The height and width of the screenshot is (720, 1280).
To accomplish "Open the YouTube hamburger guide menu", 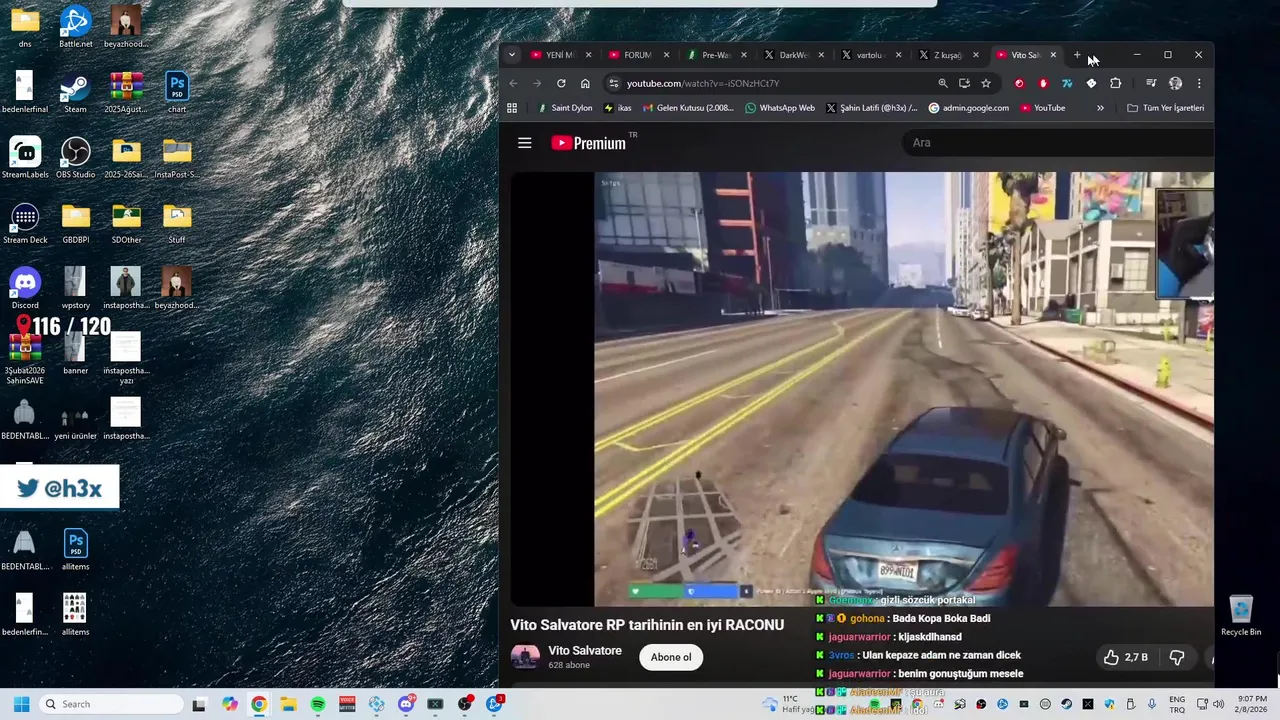I will [524, 143].
